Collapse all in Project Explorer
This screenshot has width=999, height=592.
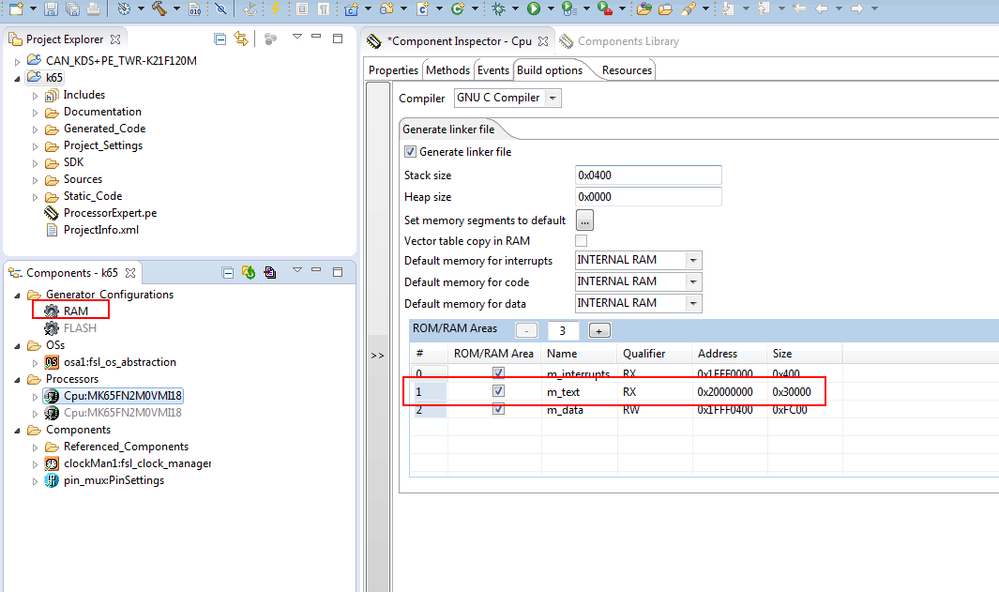click(x=220, y=40)
